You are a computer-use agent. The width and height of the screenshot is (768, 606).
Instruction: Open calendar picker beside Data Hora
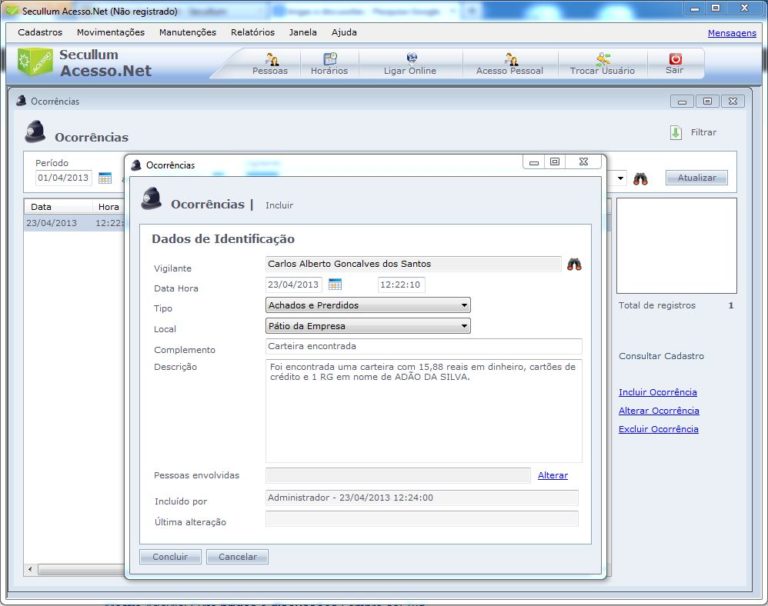[x=335, y=285]
